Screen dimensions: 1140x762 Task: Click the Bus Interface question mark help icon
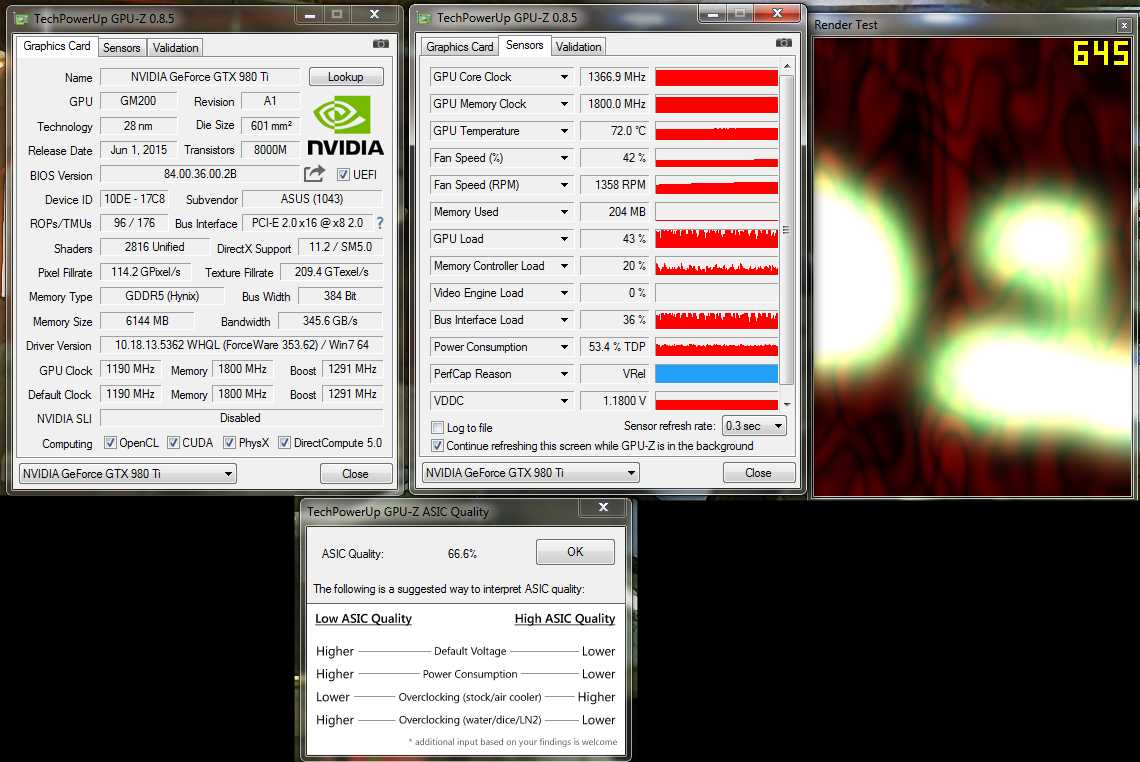(x=380, y=223)
